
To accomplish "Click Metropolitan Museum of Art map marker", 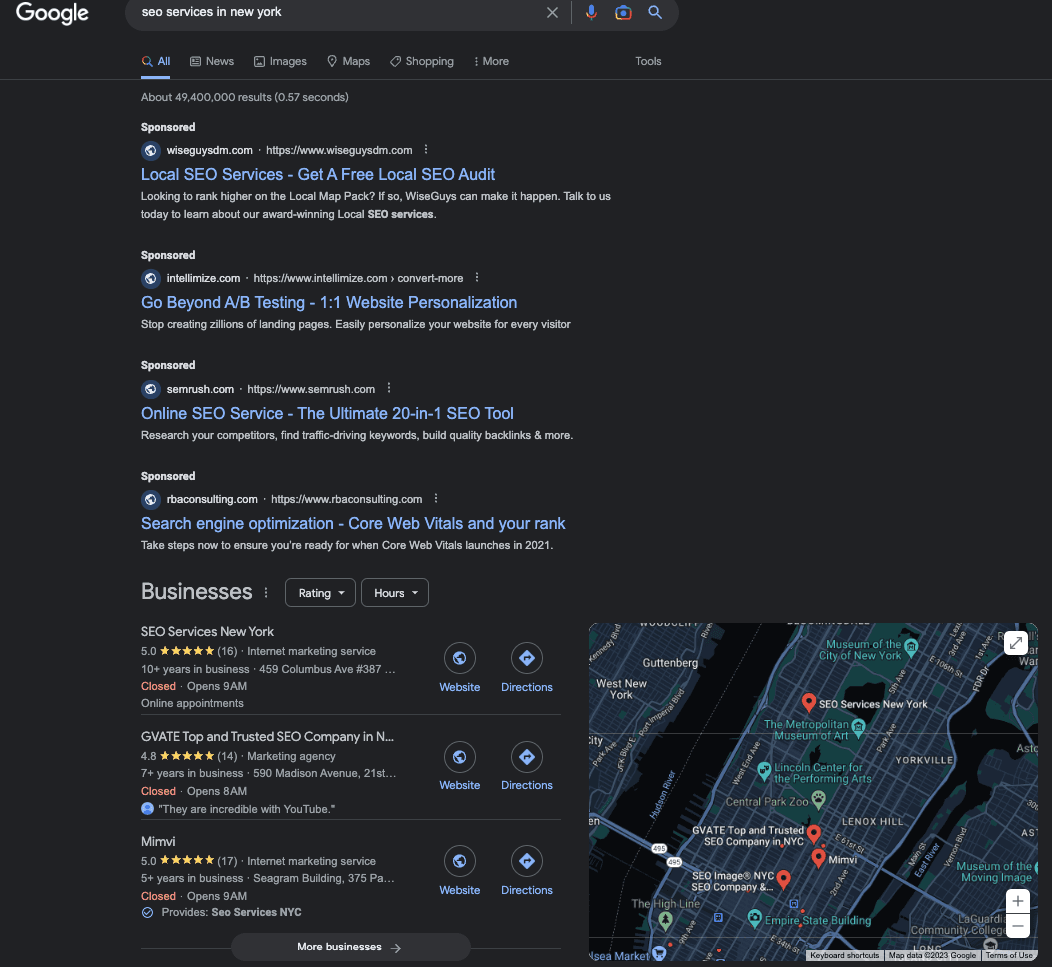I will click(858, 726).
